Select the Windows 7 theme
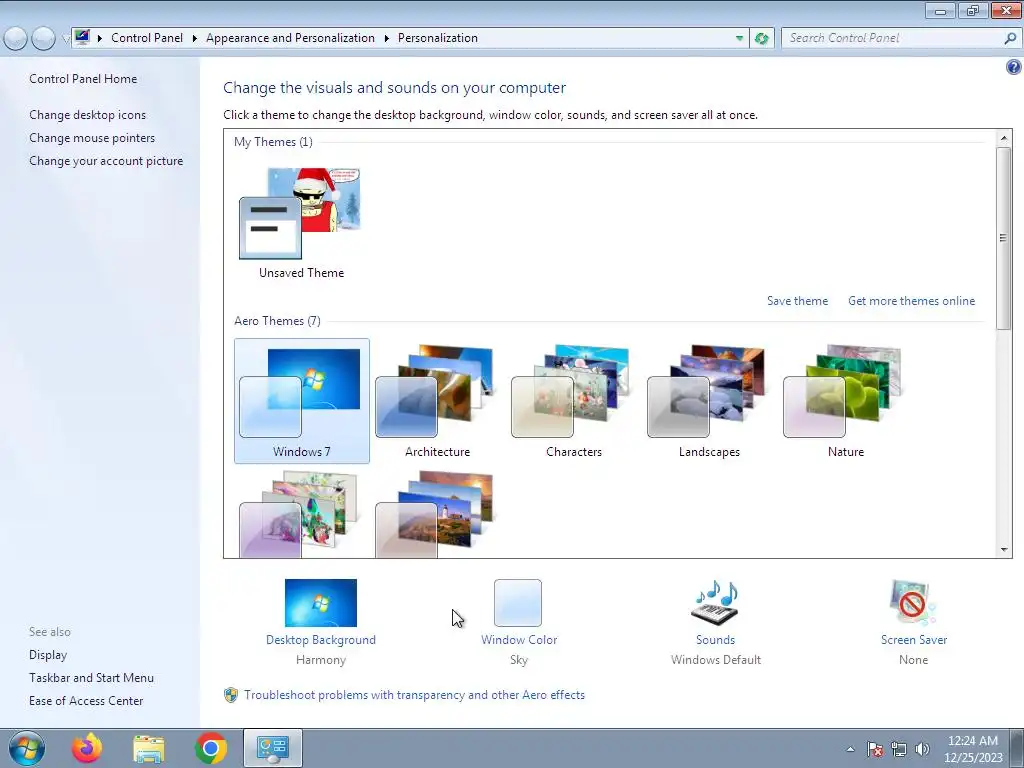This screenshot has width=1024, height=768. 302,401
